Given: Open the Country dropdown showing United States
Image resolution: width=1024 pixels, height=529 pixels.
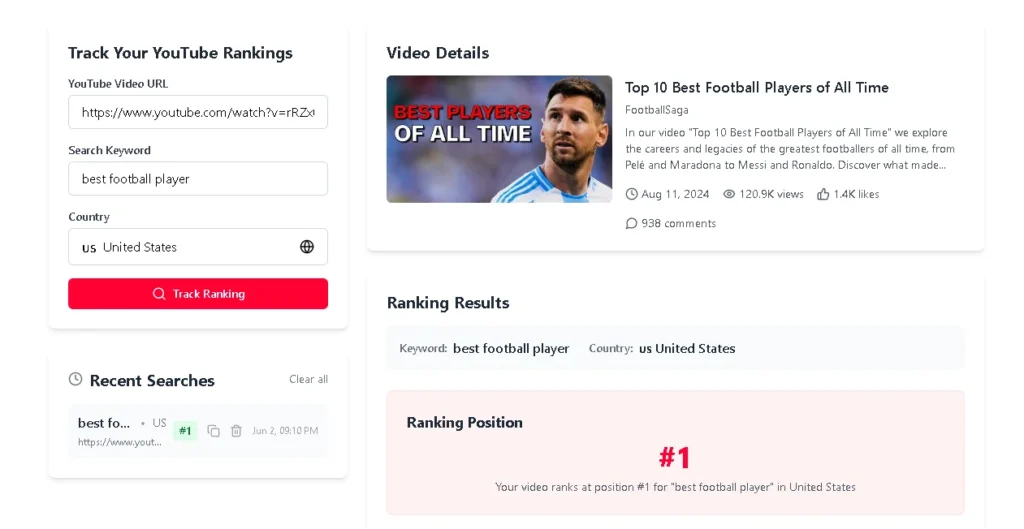Looking at the screenshot, I should point(198,247).
